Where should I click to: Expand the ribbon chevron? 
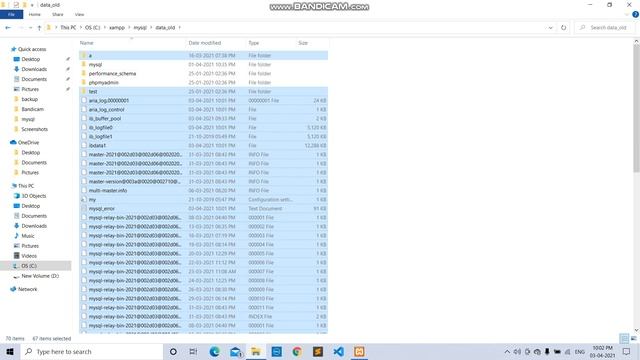click(x=627, y=14)
